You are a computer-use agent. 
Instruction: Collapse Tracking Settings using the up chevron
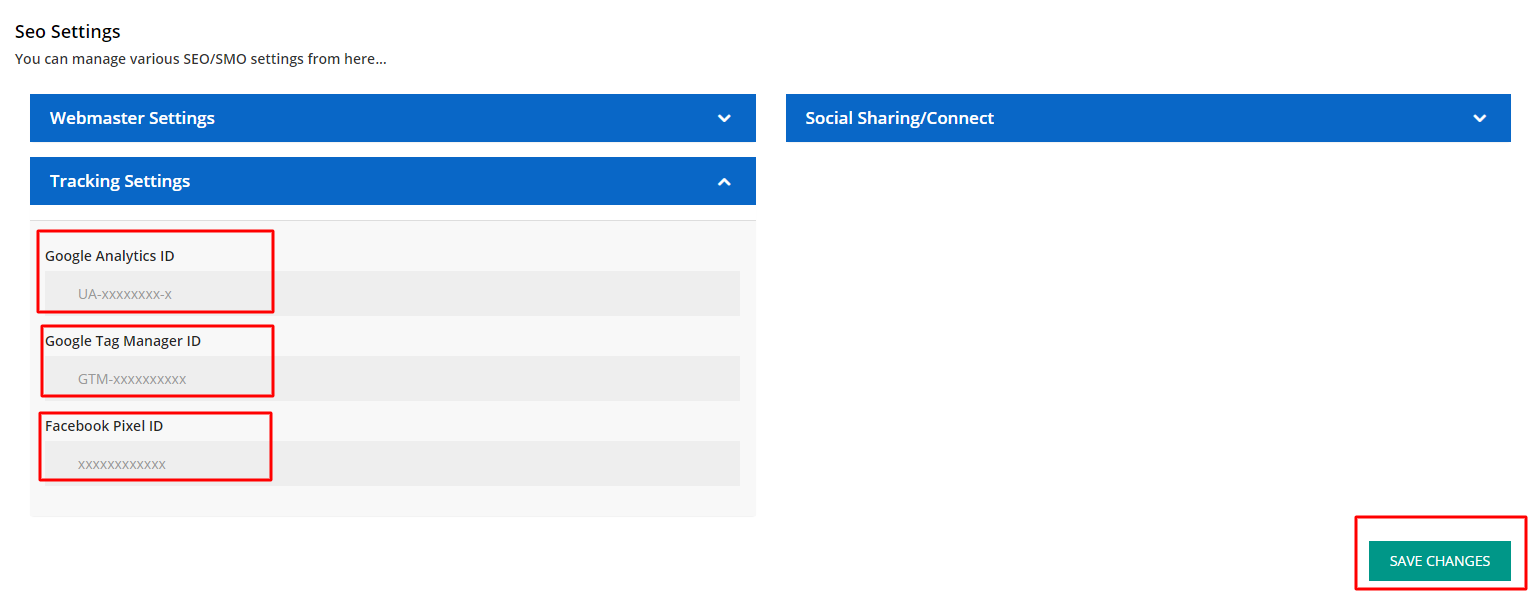point(724,182)
